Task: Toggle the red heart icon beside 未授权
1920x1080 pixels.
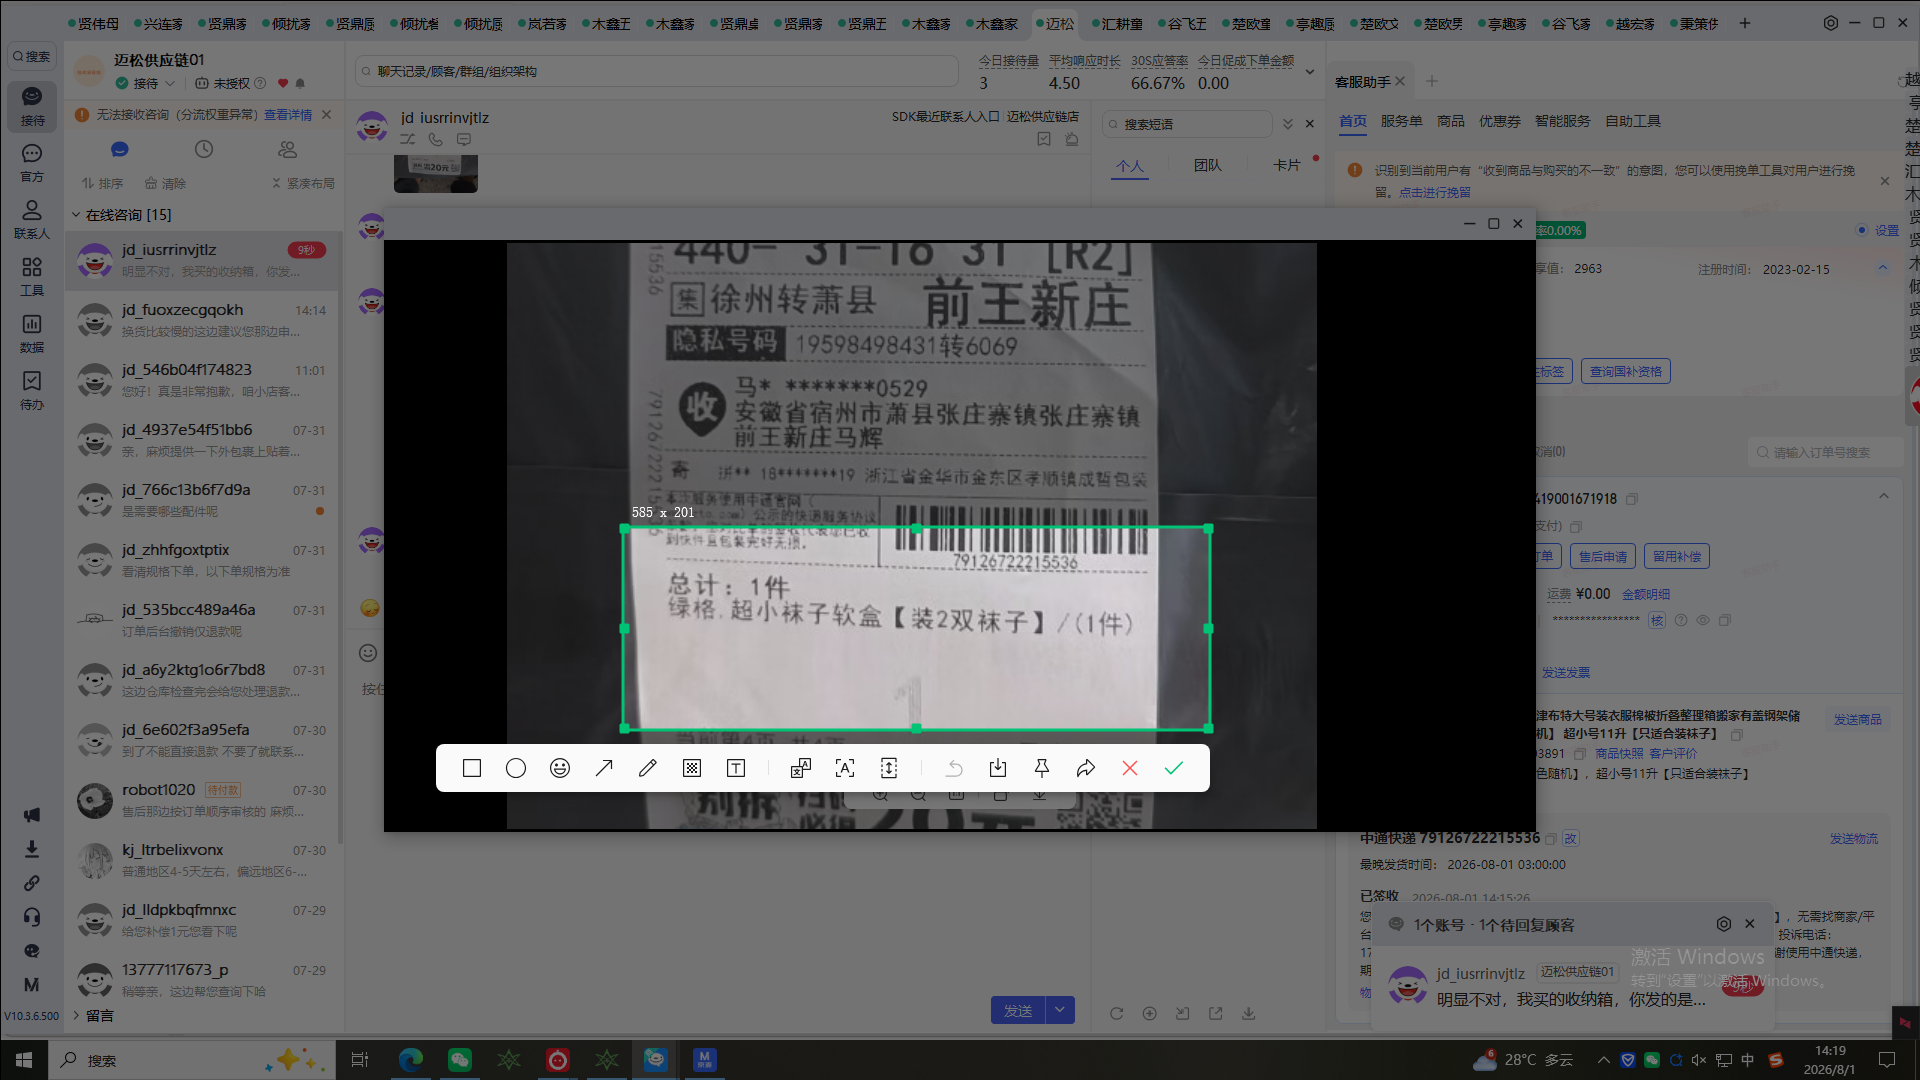Action: [283, 84]
